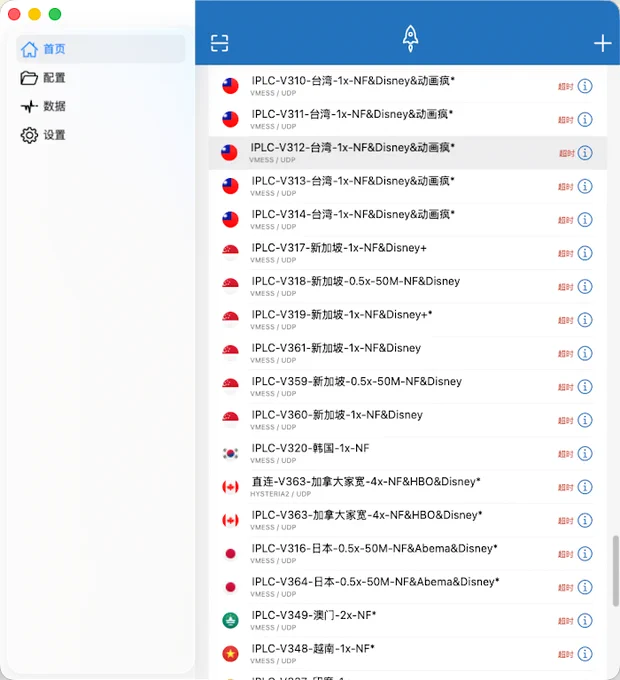Click 超时 latency label of IPLC-V312

(x=566, y=153)
